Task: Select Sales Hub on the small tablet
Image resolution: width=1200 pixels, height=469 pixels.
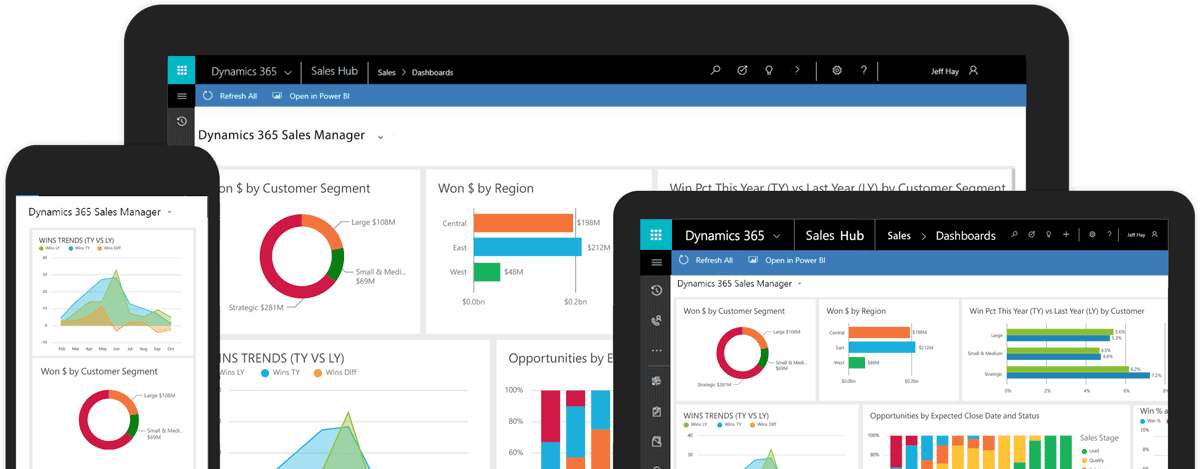Action: coord(834,236)
